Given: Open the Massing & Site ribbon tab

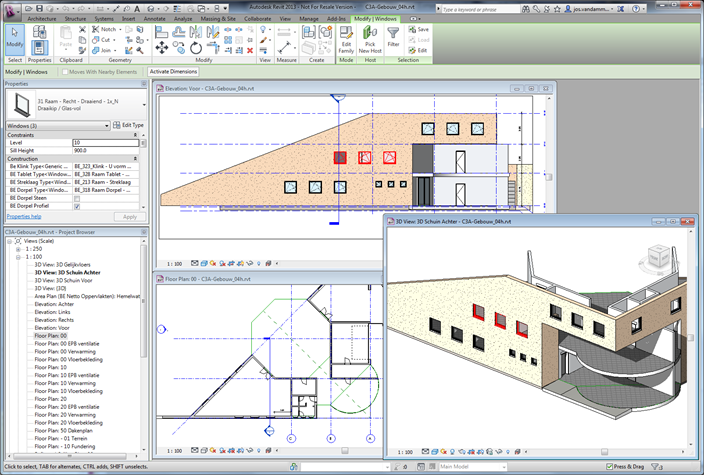Looking at the screenshot, I should click(218, 19).
